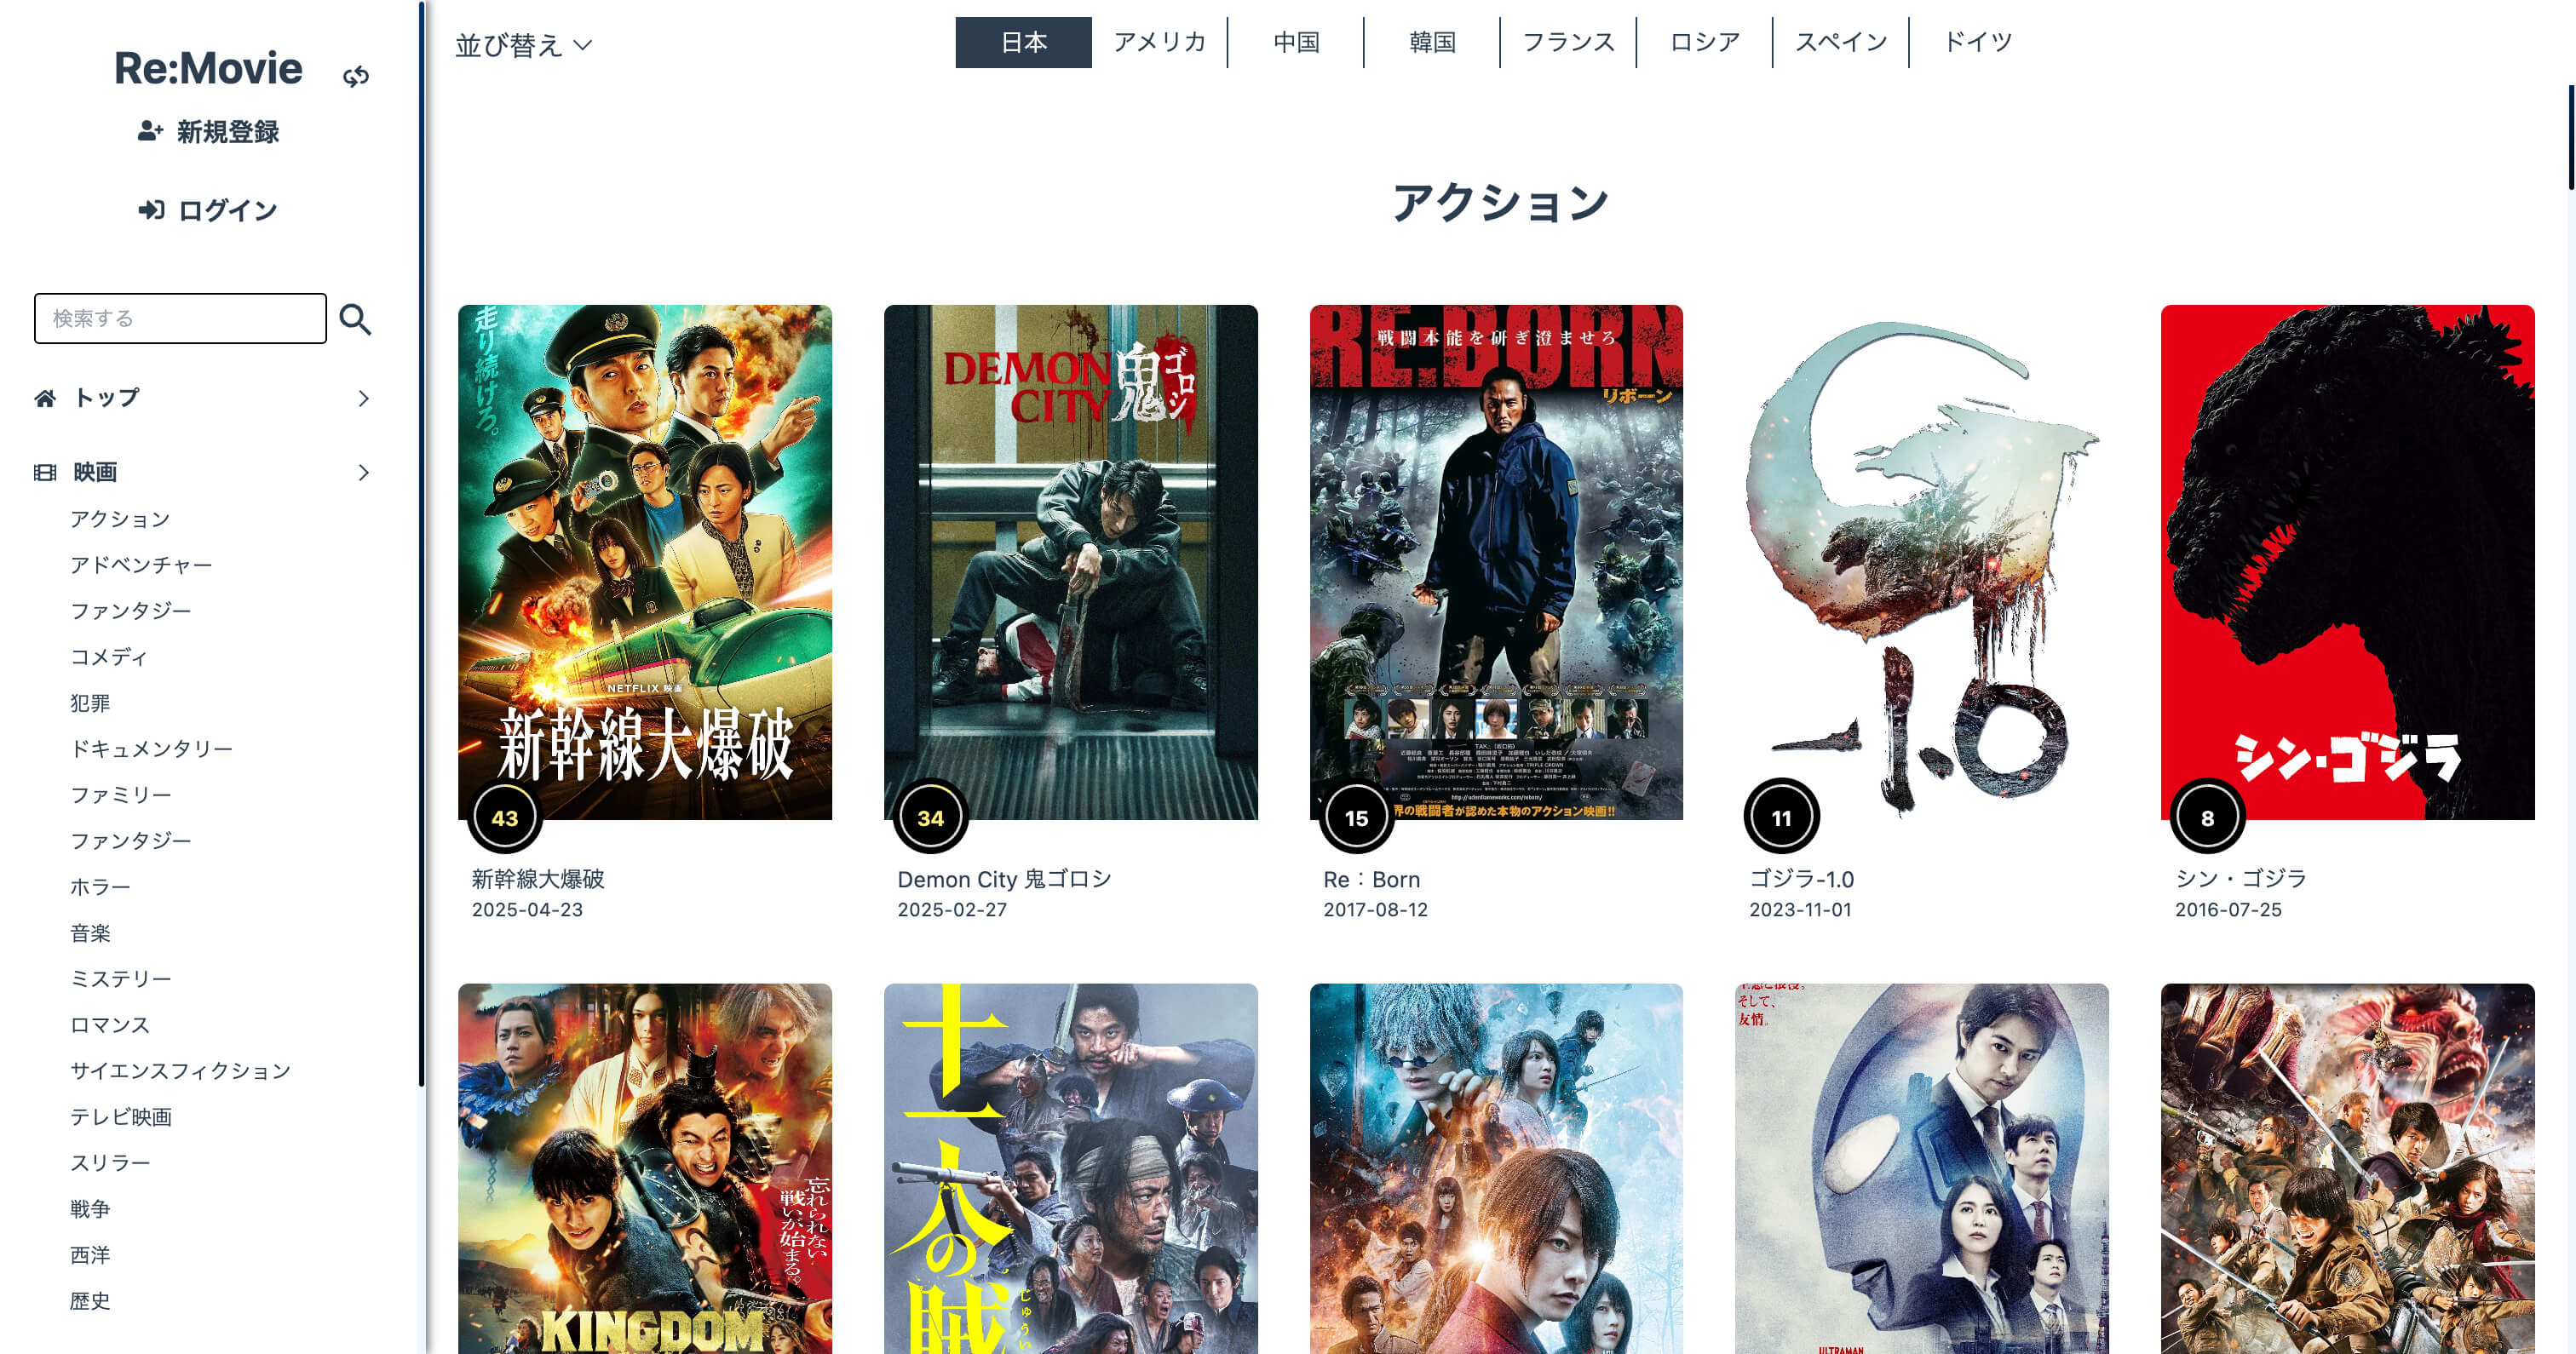
Task: Select サイエンスフィクション genre in sidebar
Action: pos(180,1071)
